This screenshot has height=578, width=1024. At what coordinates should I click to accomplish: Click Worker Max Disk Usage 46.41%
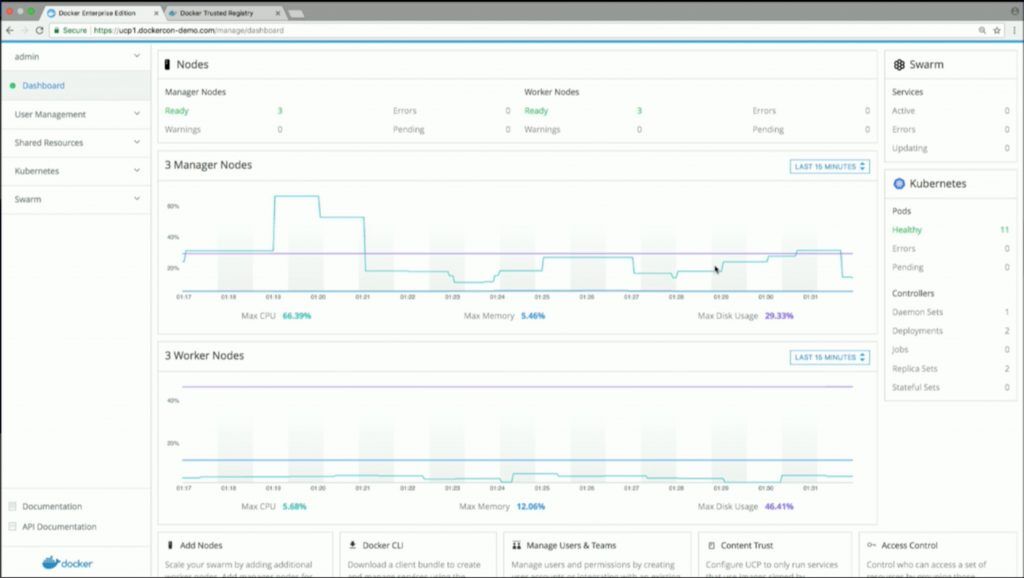click(x=779, y=506)
